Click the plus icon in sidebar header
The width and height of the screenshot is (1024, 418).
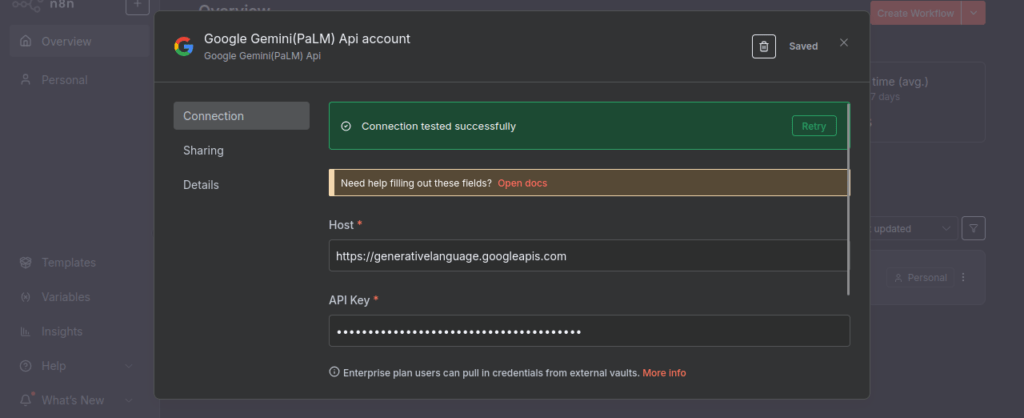tap(137, 5)
